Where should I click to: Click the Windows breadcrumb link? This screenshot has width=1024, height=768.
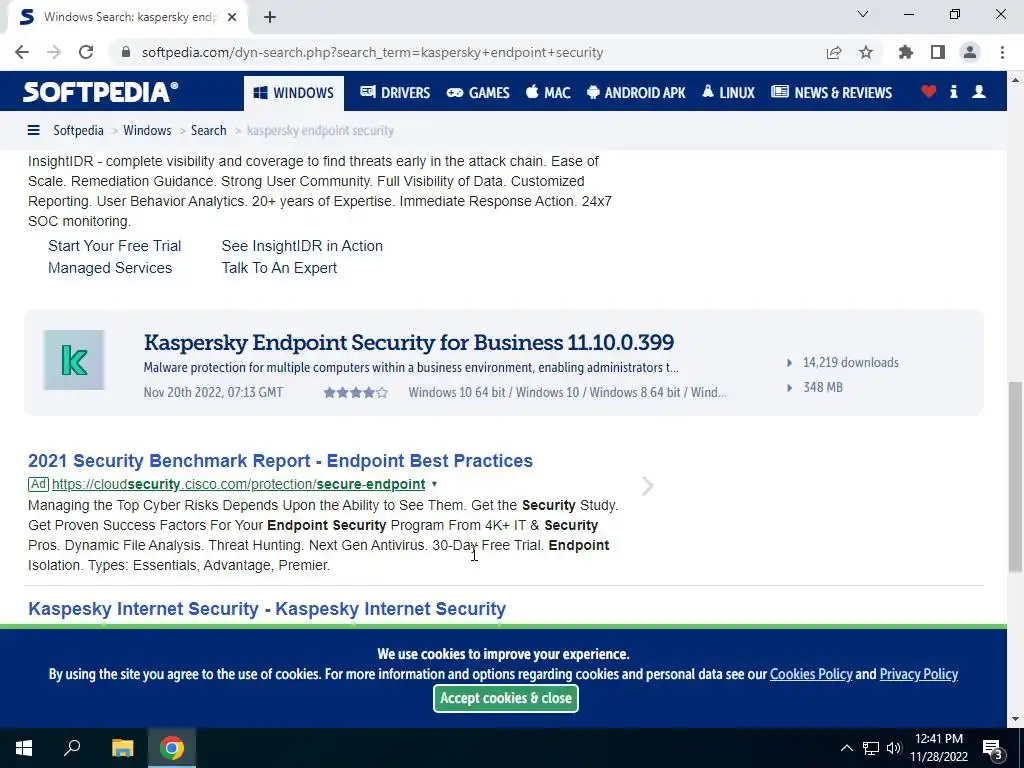click(x=147, y=131)
